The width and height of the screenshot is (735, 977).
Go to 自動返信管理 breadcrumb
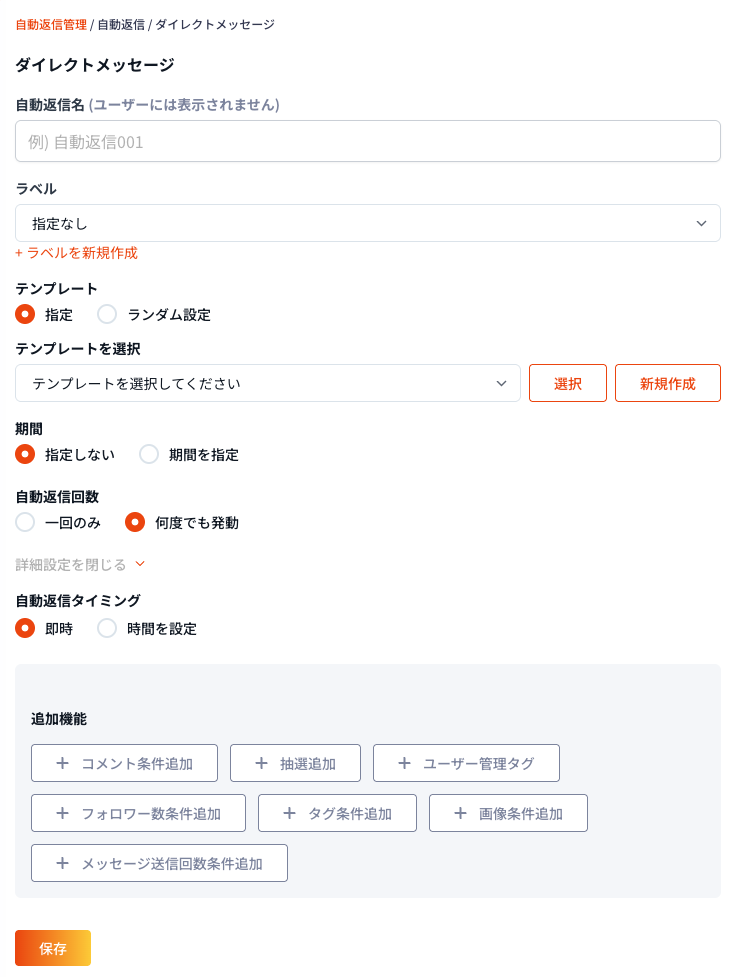pyautogui.click(x=50, y=24)
